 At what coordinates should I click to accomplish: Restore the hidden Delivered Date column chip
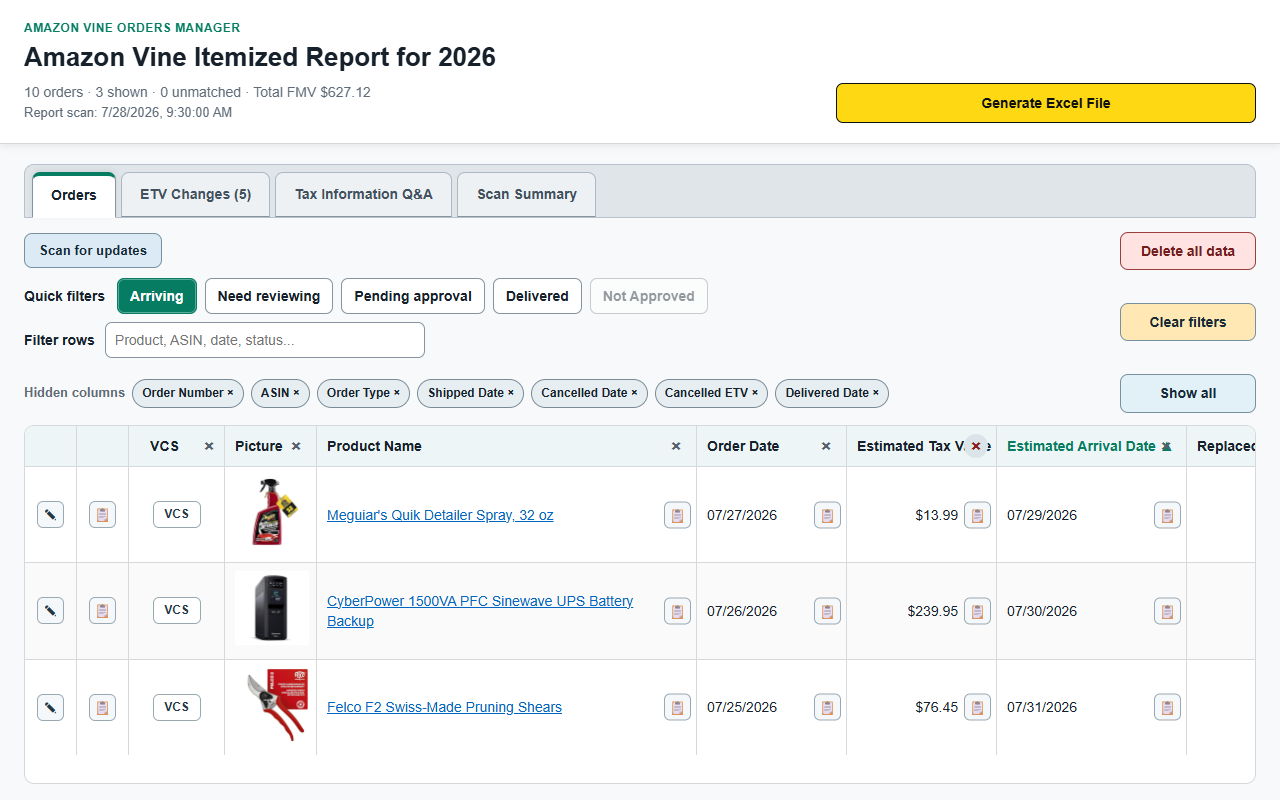pyautogui.click(x=832, y=393)
